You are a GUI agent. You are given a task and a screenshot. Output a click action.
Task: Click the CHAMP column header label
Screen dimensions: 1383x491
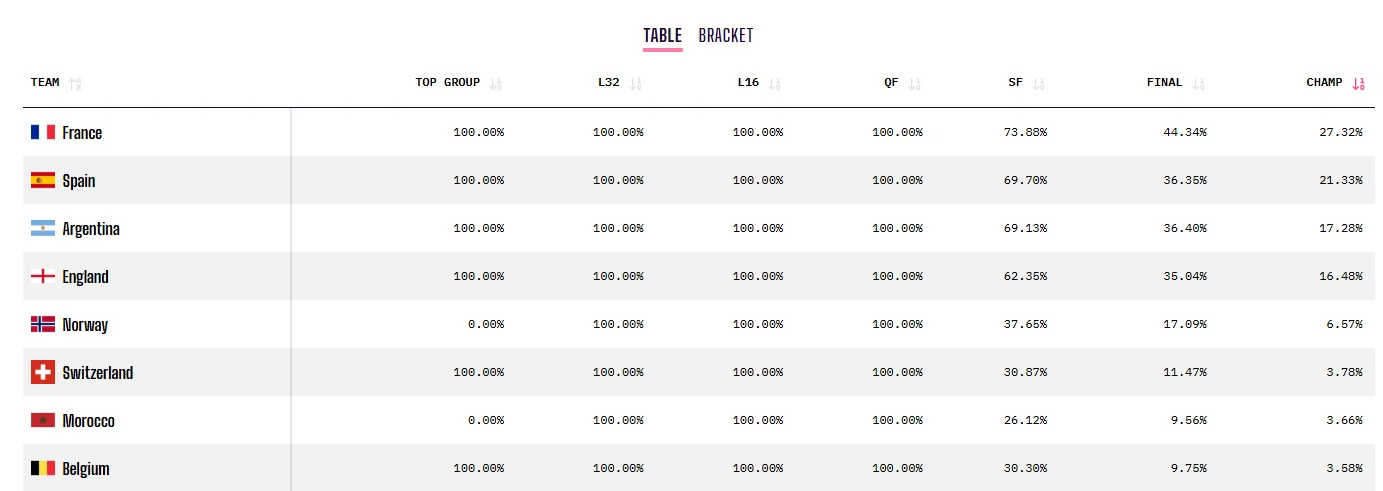[1325, 83]
